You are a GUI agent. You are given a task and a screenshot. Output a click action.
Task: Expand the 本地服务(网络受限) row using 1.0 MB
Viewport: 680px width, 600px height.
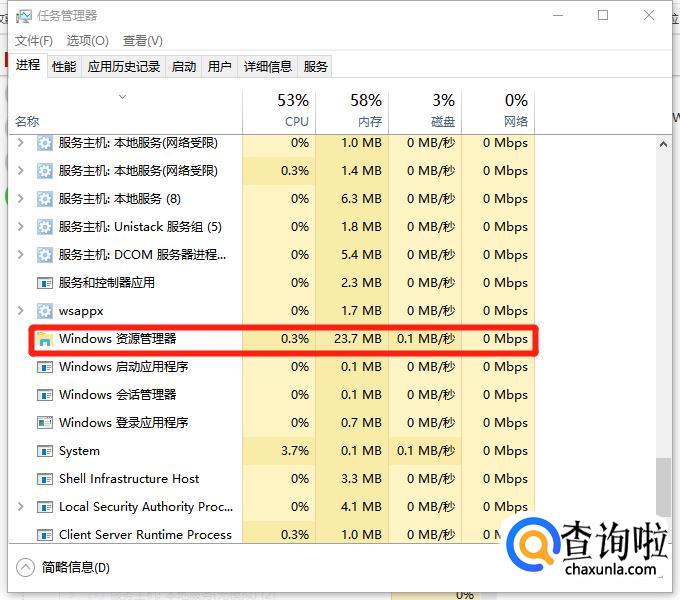click(x=20, y=143)
